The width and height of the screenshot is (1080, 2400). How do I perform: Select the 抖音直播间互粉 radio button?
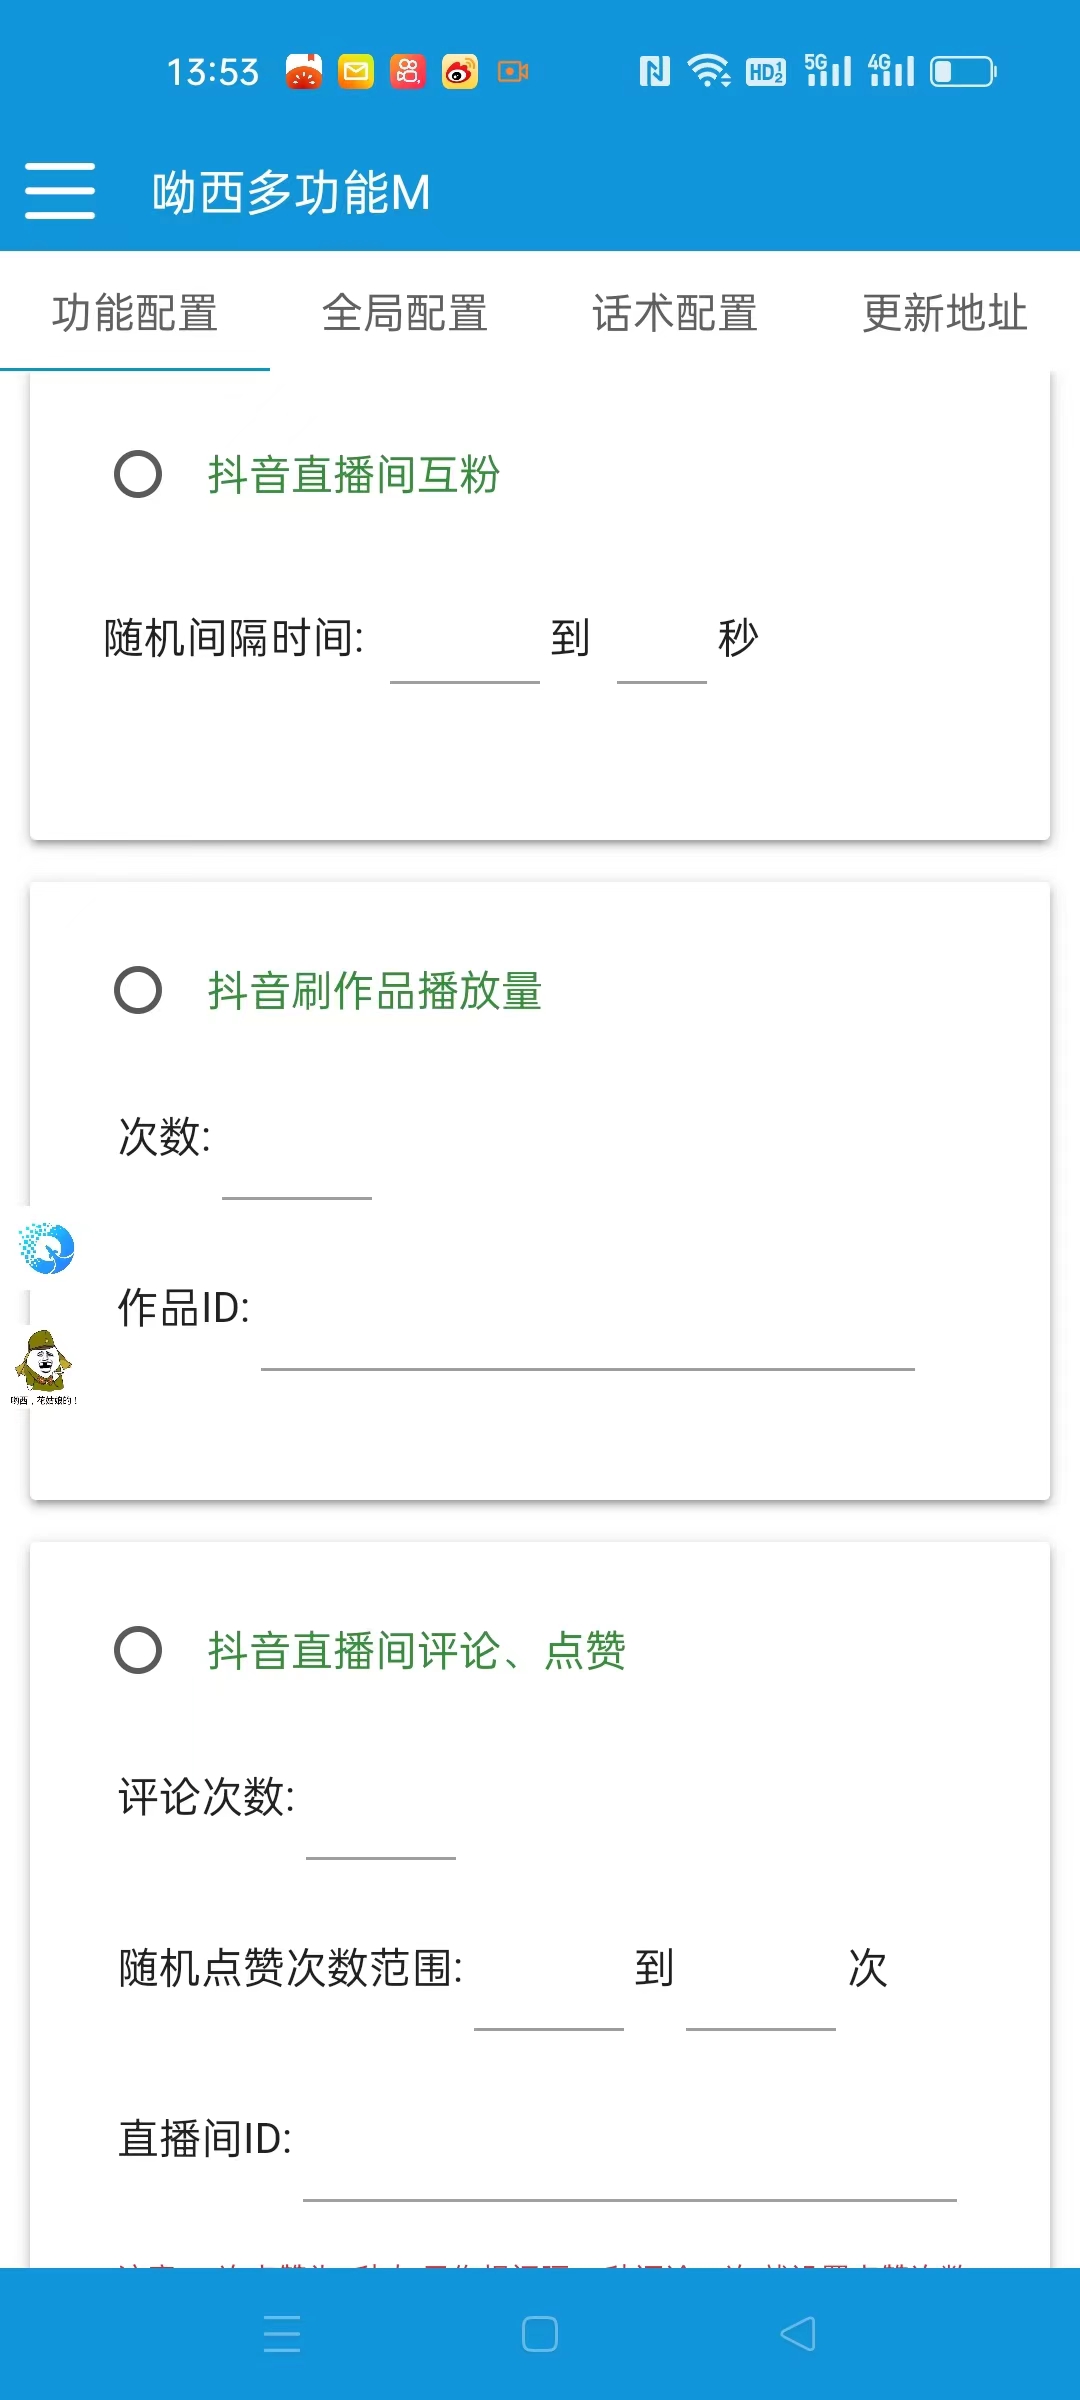pos(140,475)
